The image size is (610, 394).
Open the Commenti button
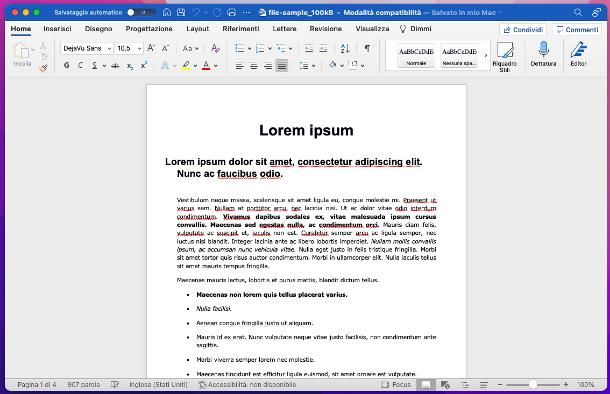(577, 30)
